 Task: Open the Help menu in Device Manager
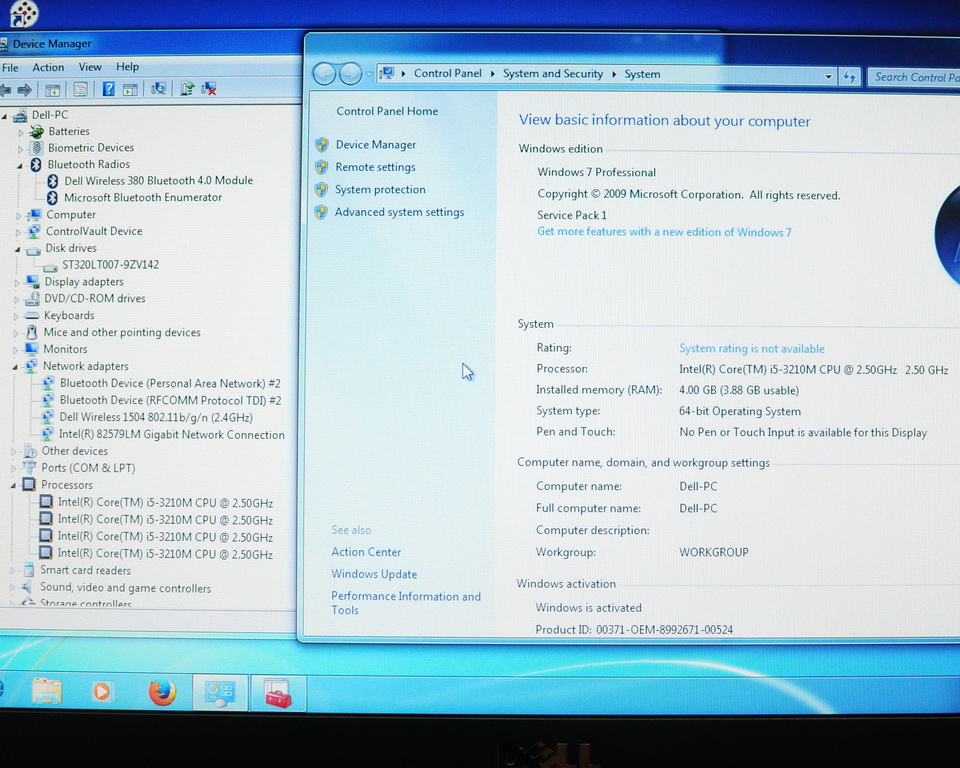[x=127, y=66]
